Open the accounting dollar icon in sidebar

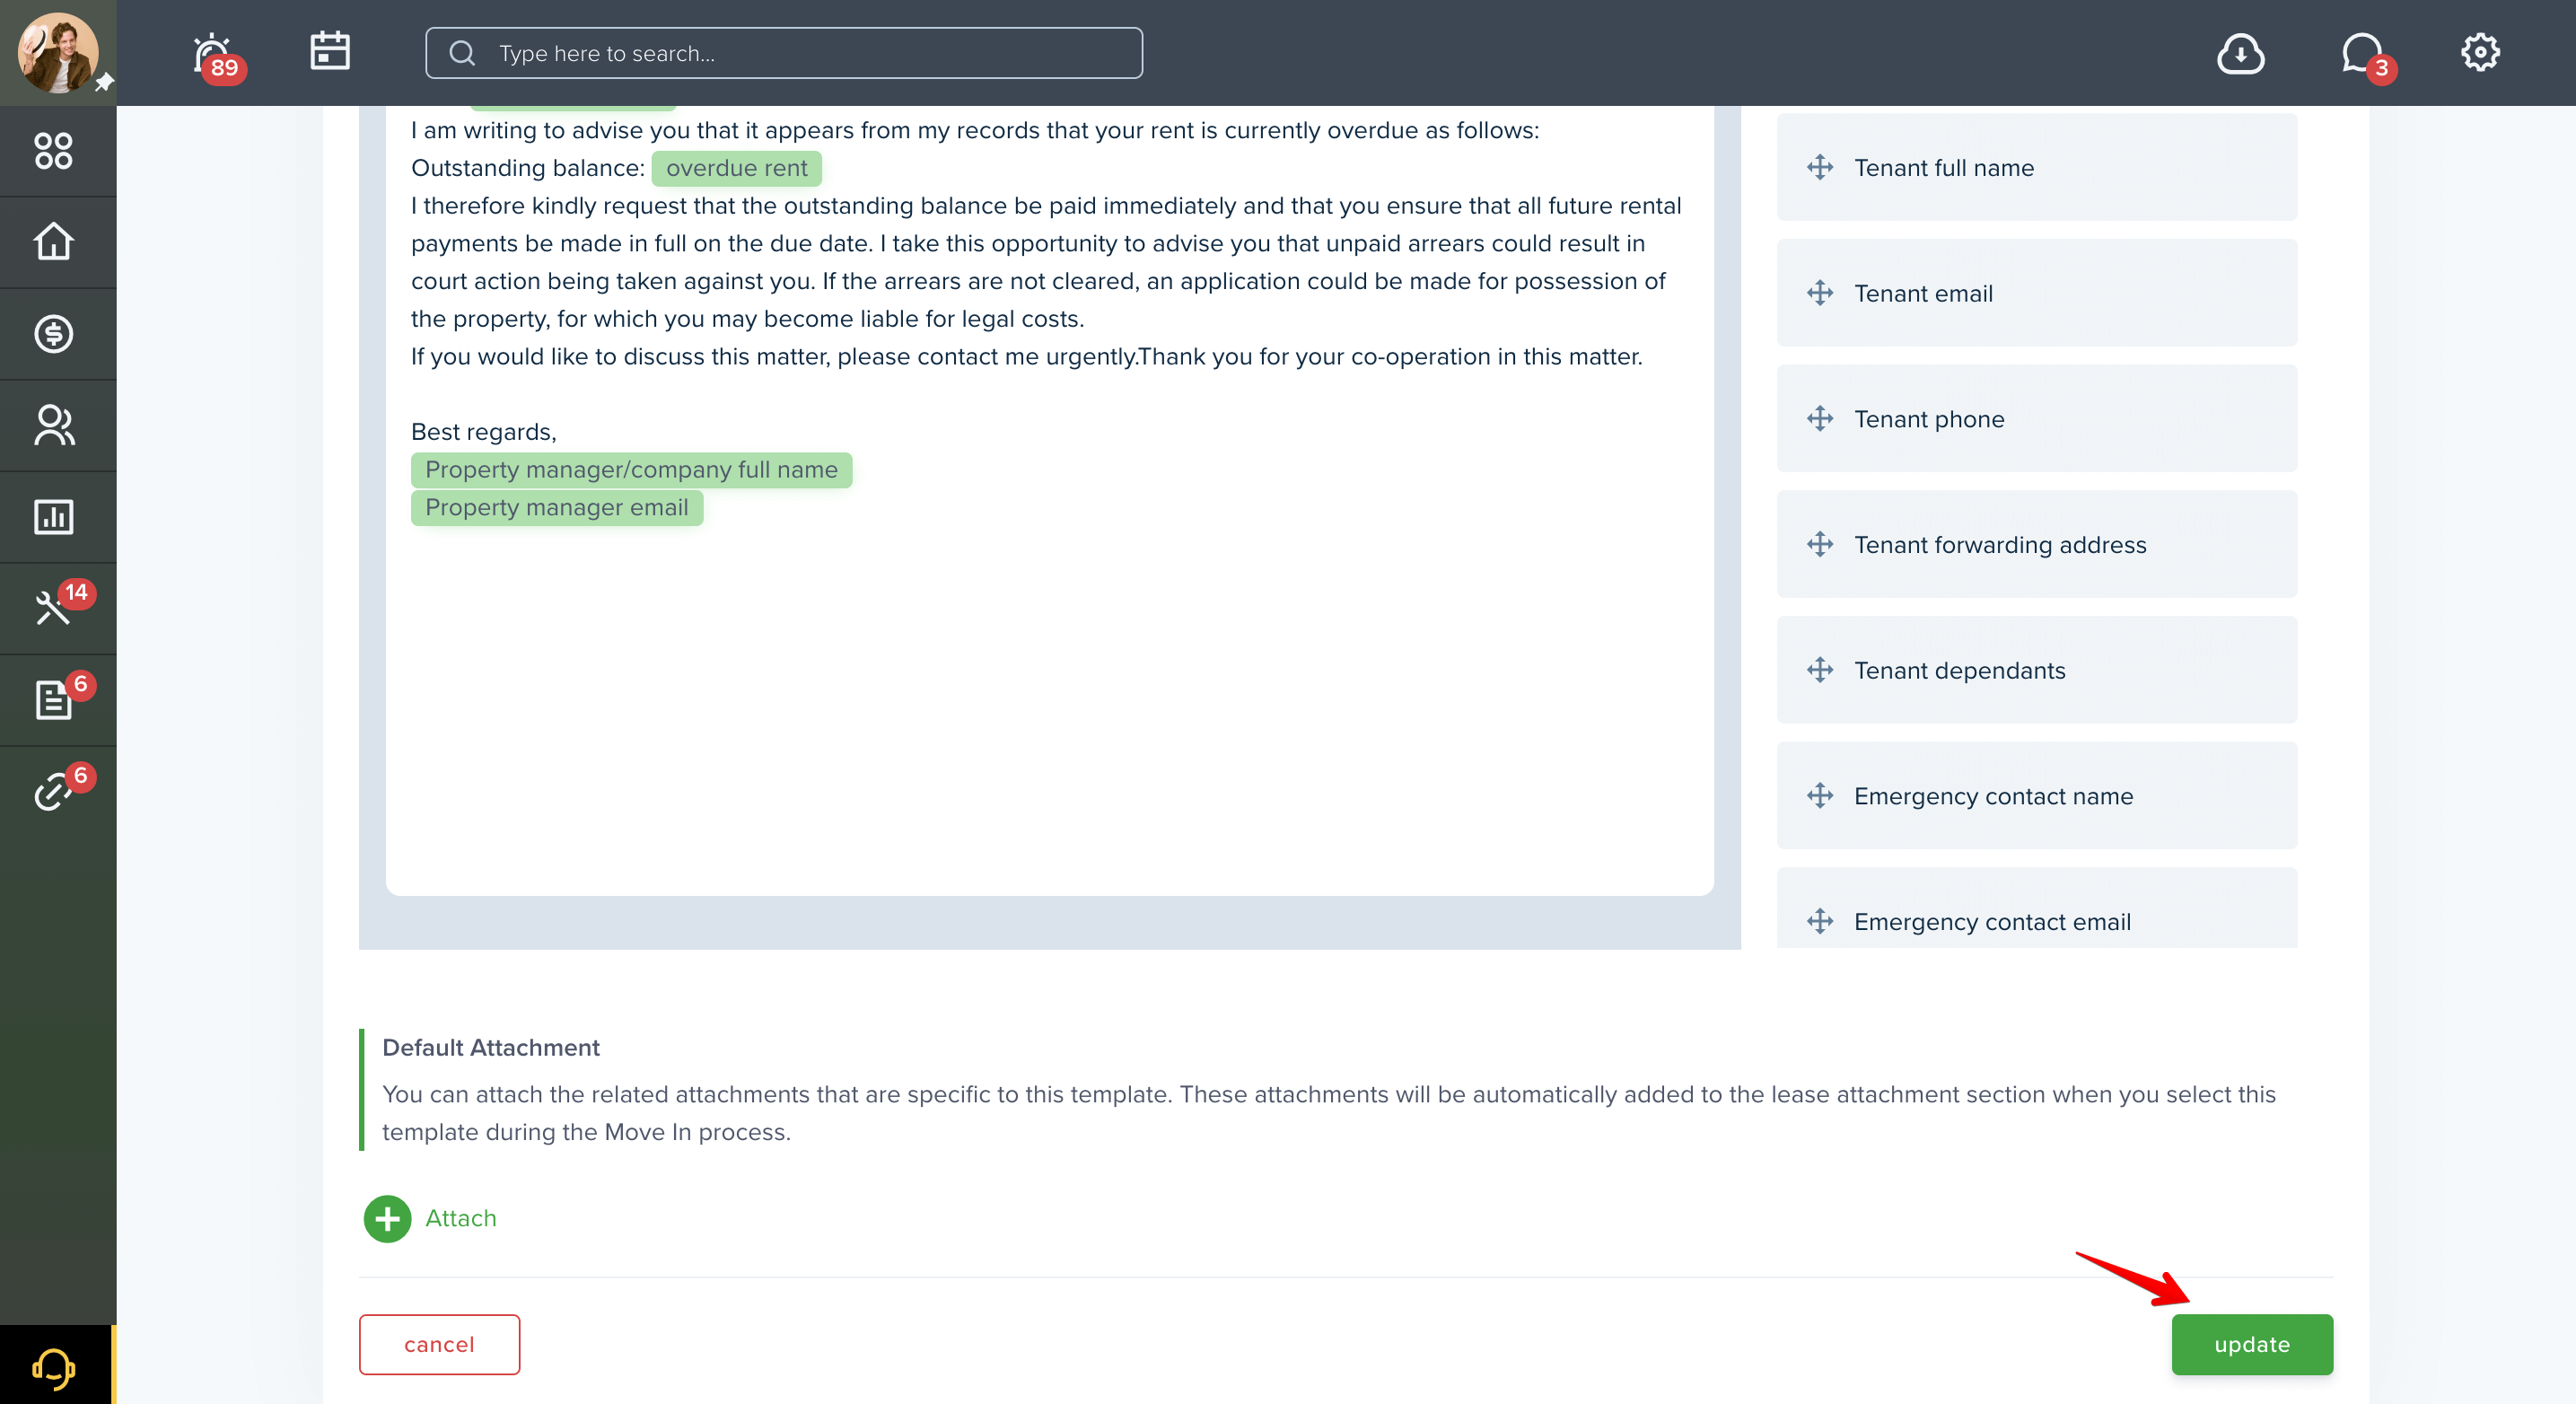coord(53,334)
